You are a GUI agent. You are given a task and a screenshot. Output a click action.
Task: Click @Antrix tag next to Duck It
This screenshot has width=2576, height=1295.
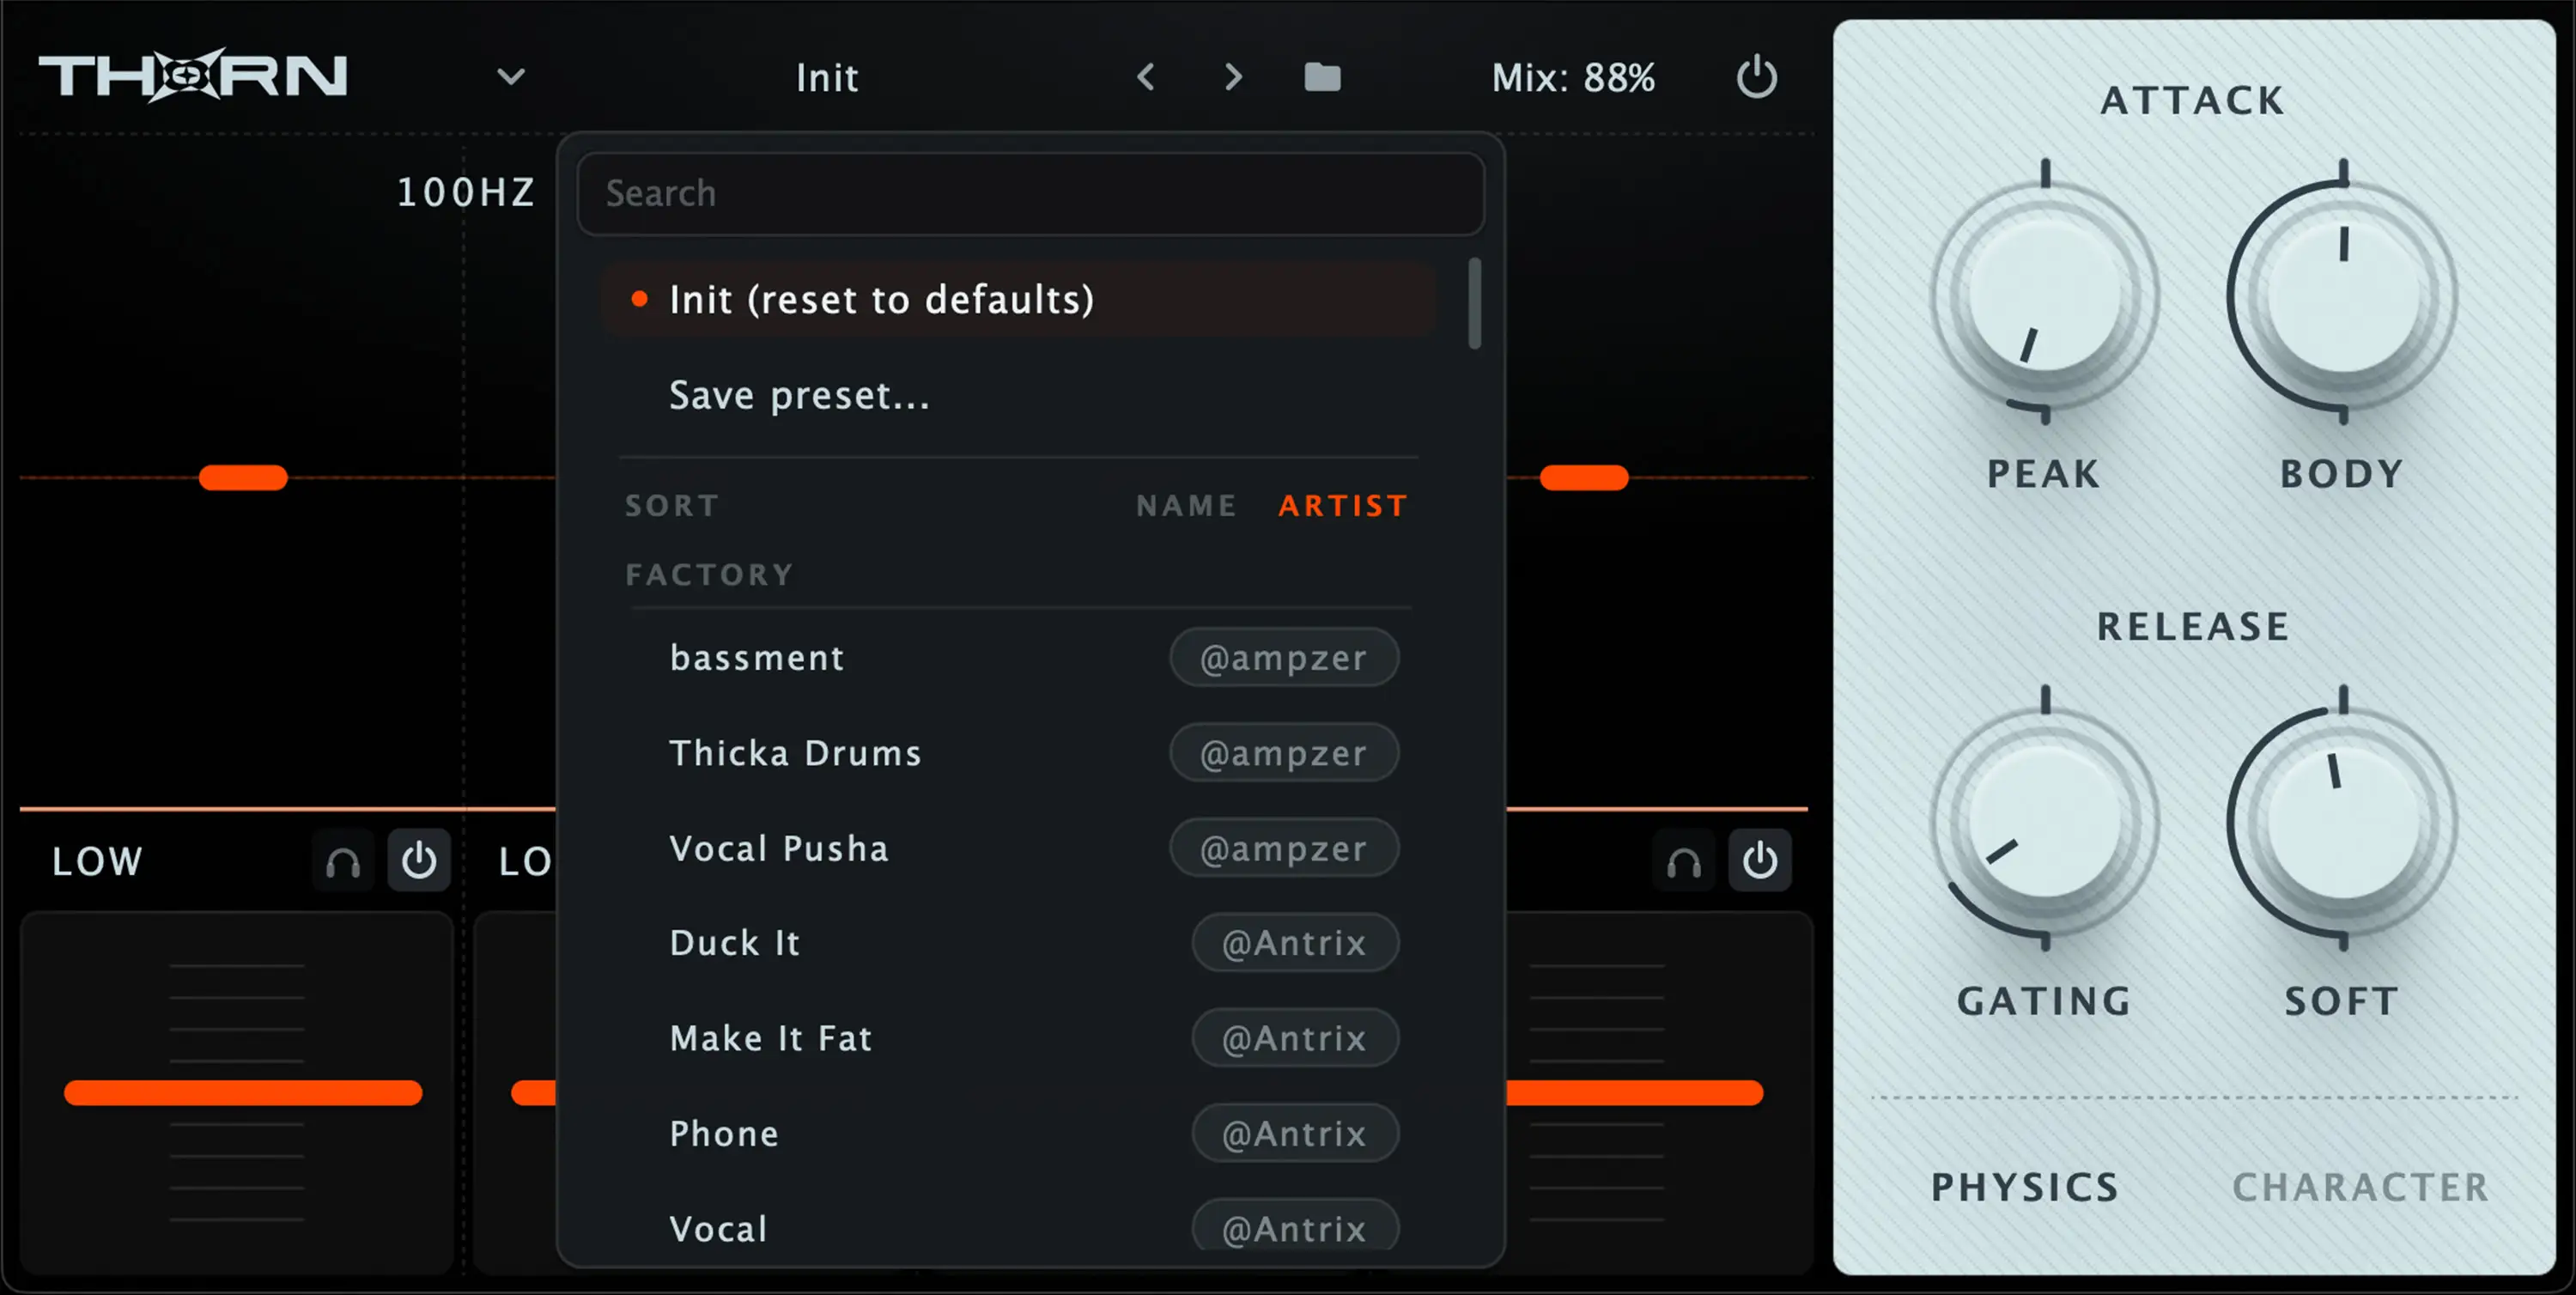1295,943
